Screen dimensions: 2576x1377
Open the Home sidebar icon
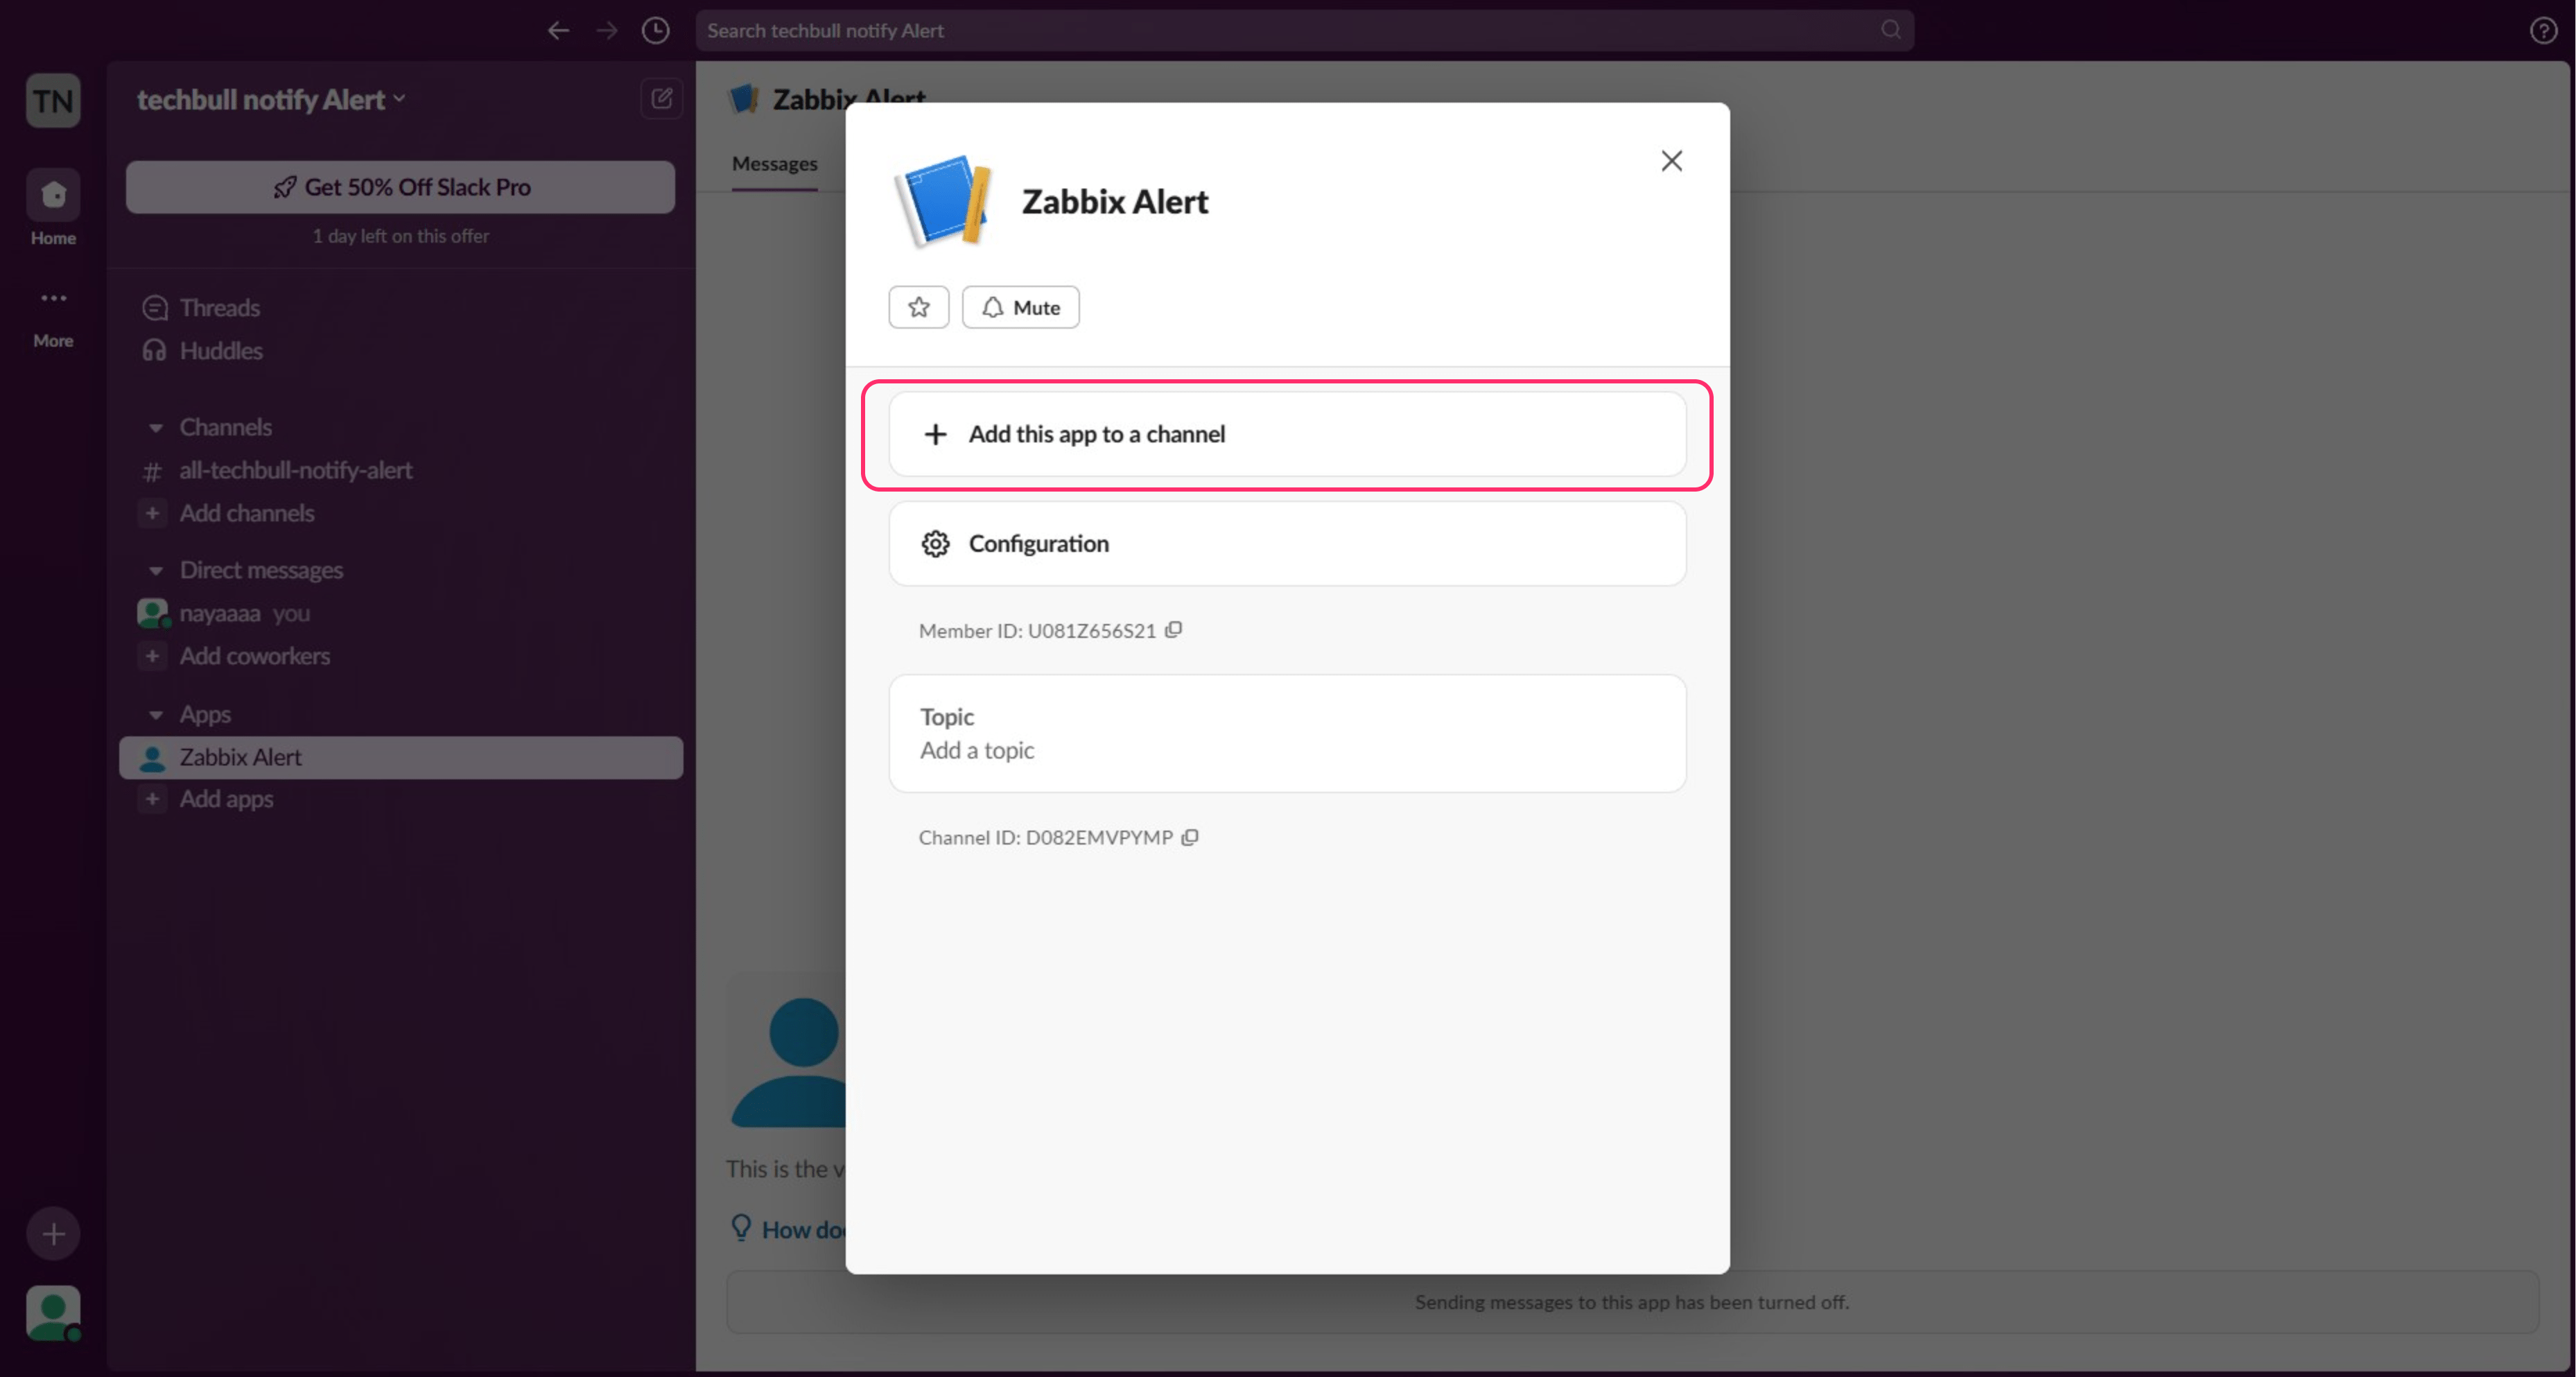[53, 196]
